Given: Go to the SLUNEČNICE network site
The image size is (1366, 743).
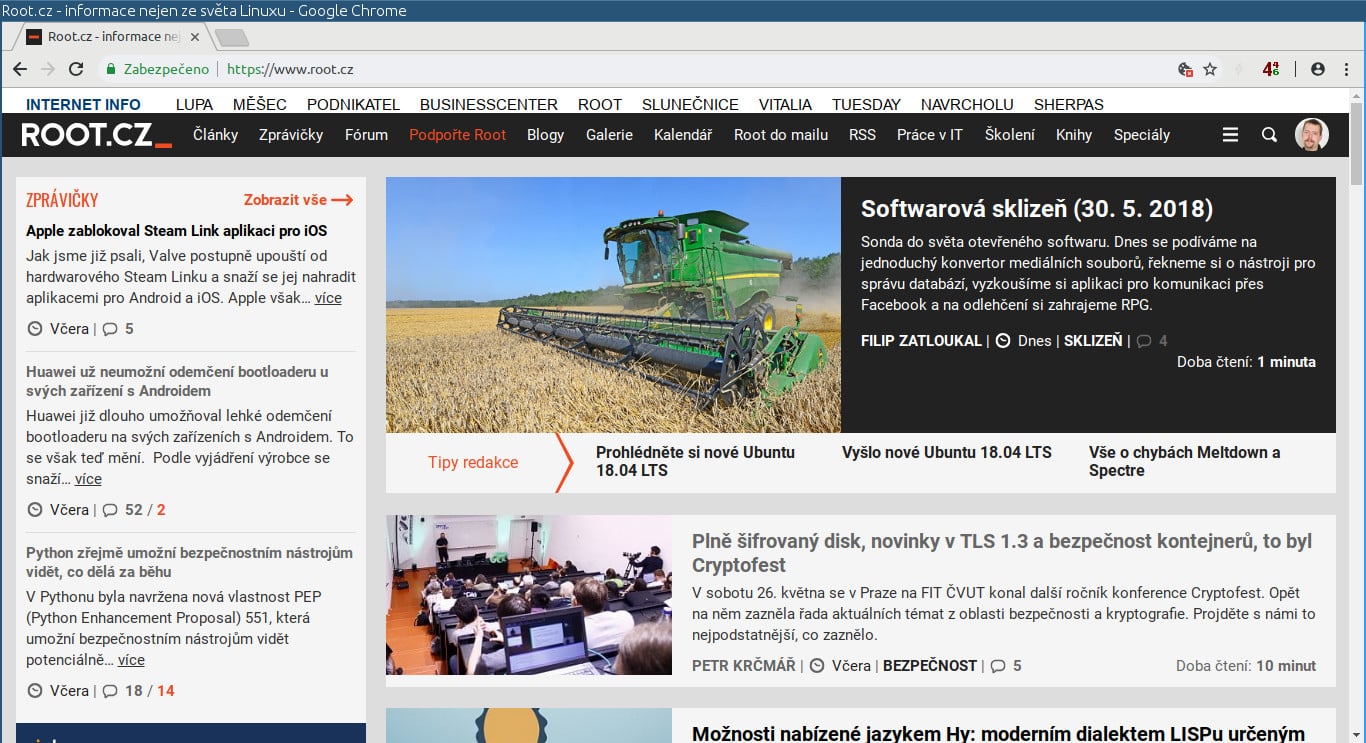Looking at the screenshot, I should pos(690,104).
